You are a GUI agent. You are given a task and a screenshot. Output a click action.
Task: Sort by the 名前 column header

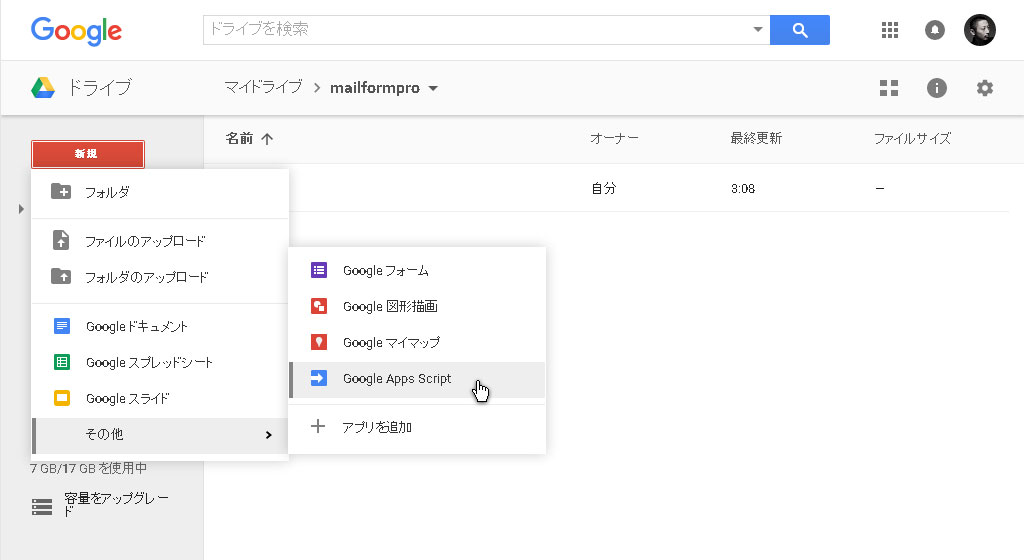click(x=240, y=139)
